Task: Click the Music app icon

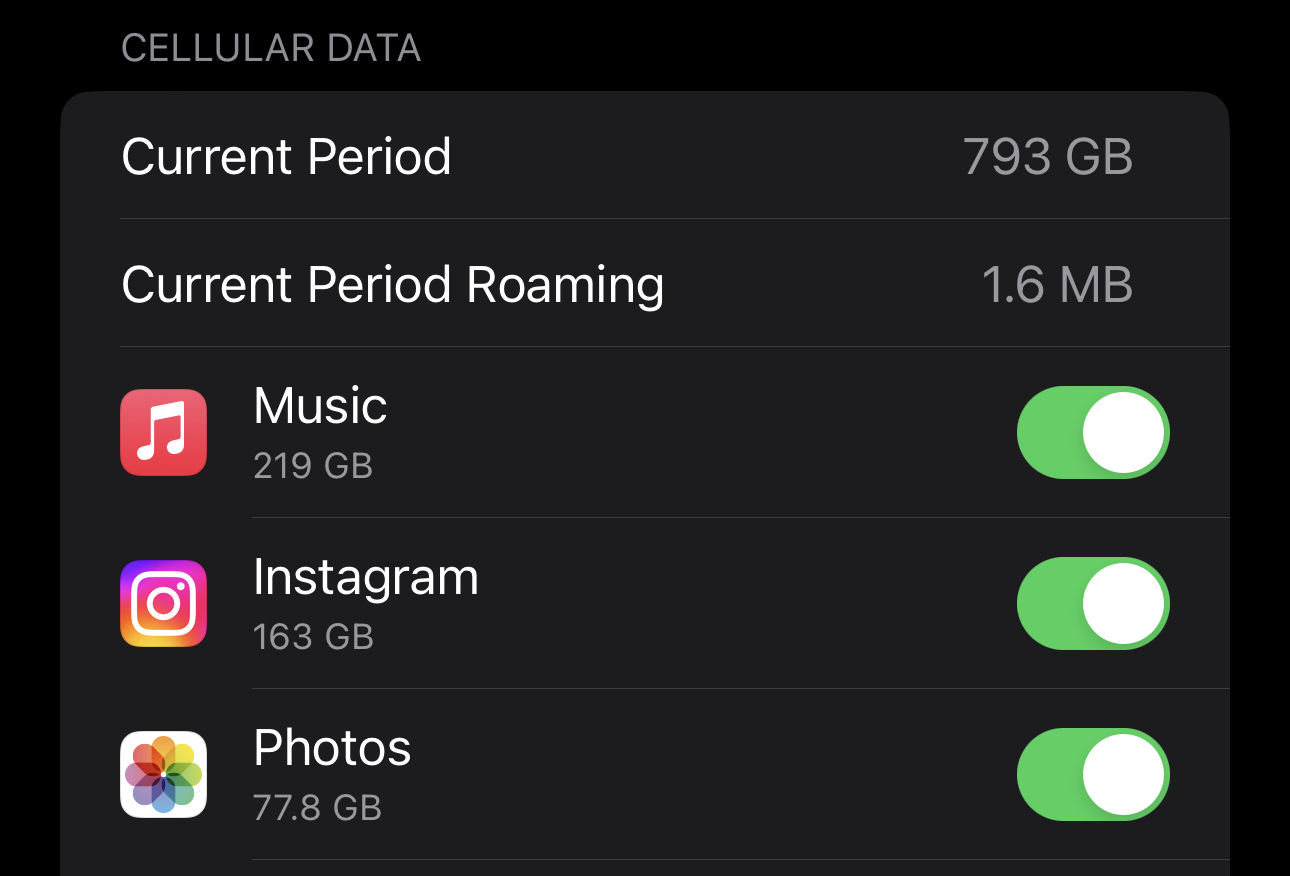Action: point(164,432)
